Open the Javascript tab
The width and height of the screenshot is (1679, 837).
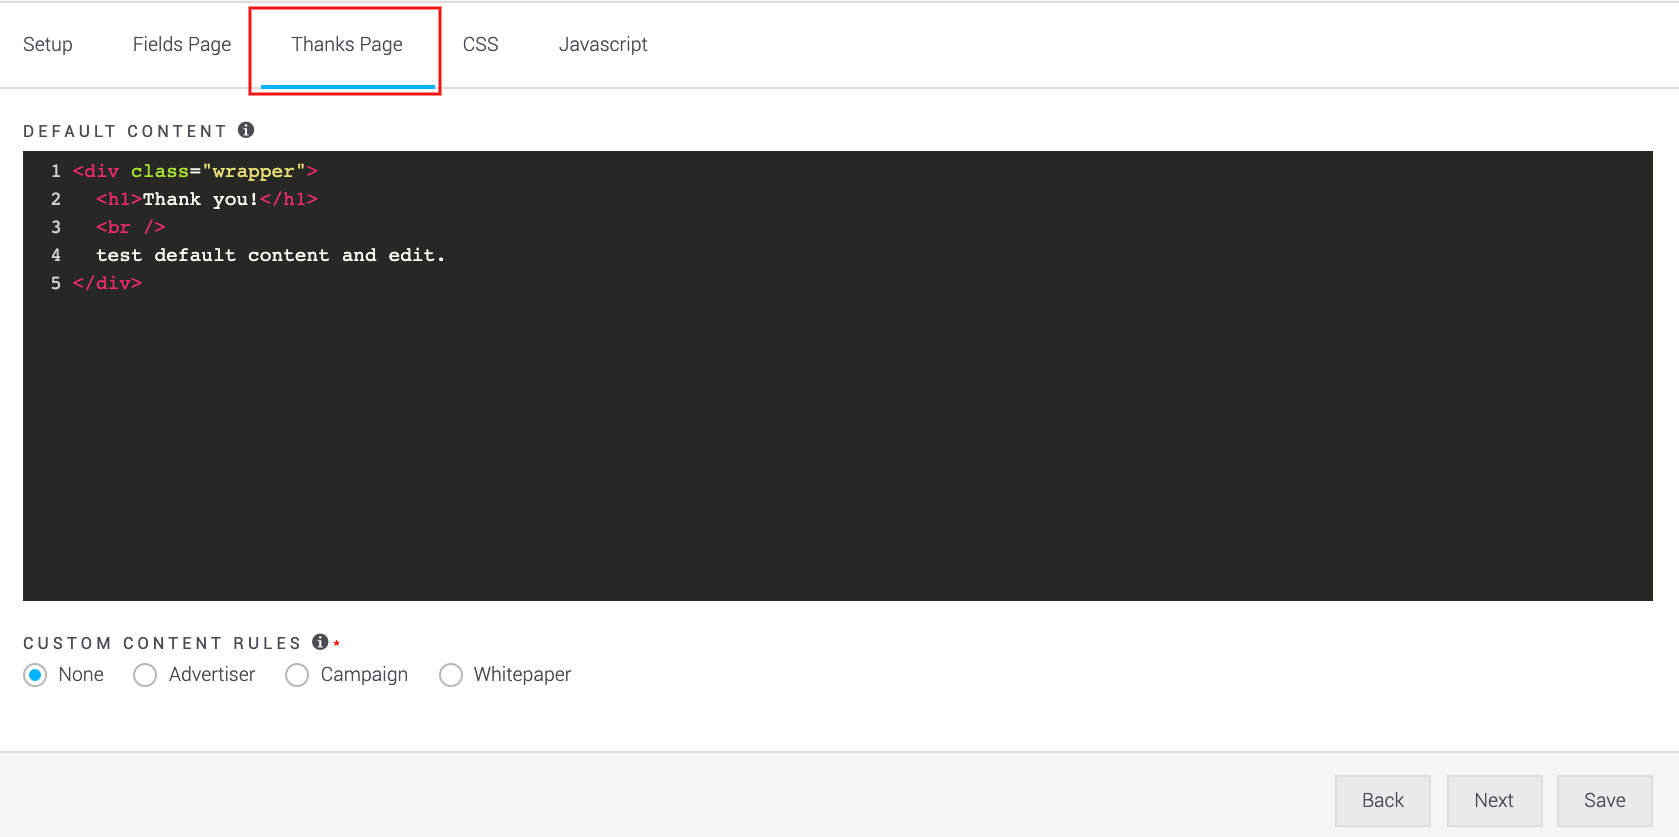click(x=603, y=44)
